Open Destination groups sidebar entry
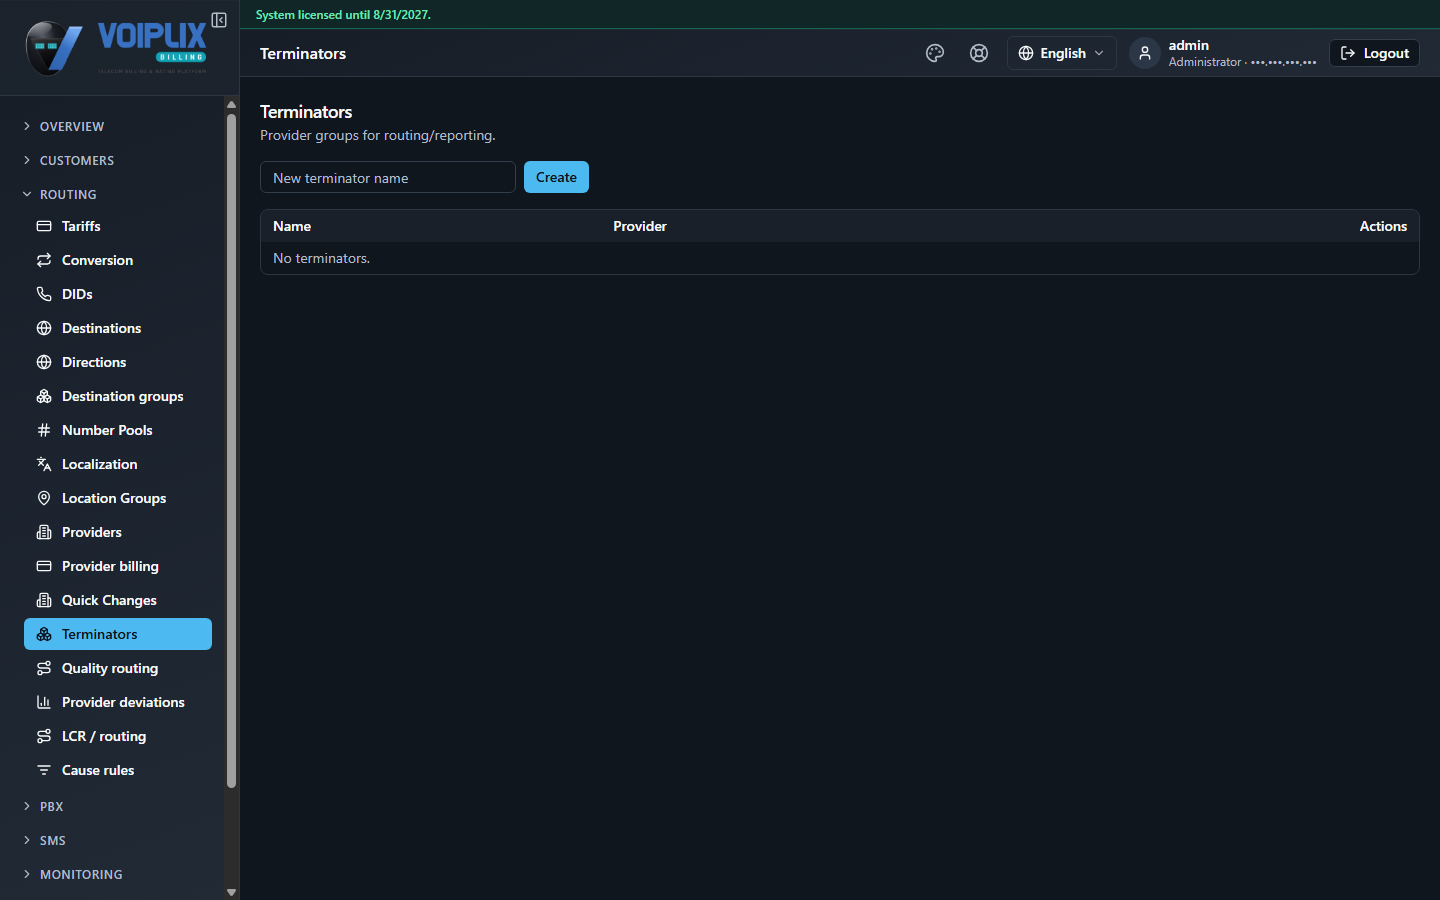Viewport: 1440px width, 900px height. [118, 396]
